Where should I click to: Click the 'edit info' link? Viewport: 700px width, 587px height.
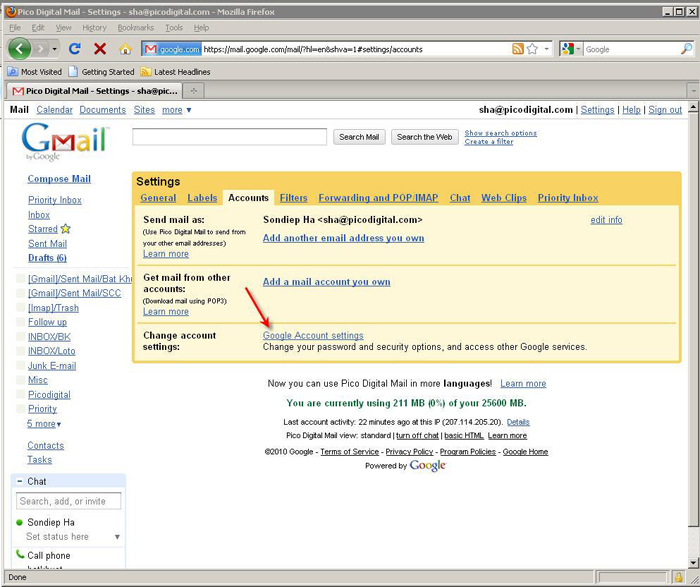click(x=606, y=220)
